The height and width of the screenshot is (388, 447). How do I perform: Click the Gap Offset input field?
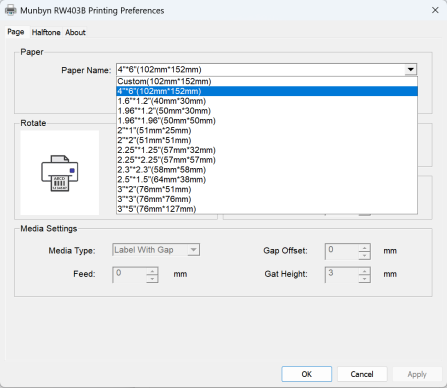(x=342, y=251)
